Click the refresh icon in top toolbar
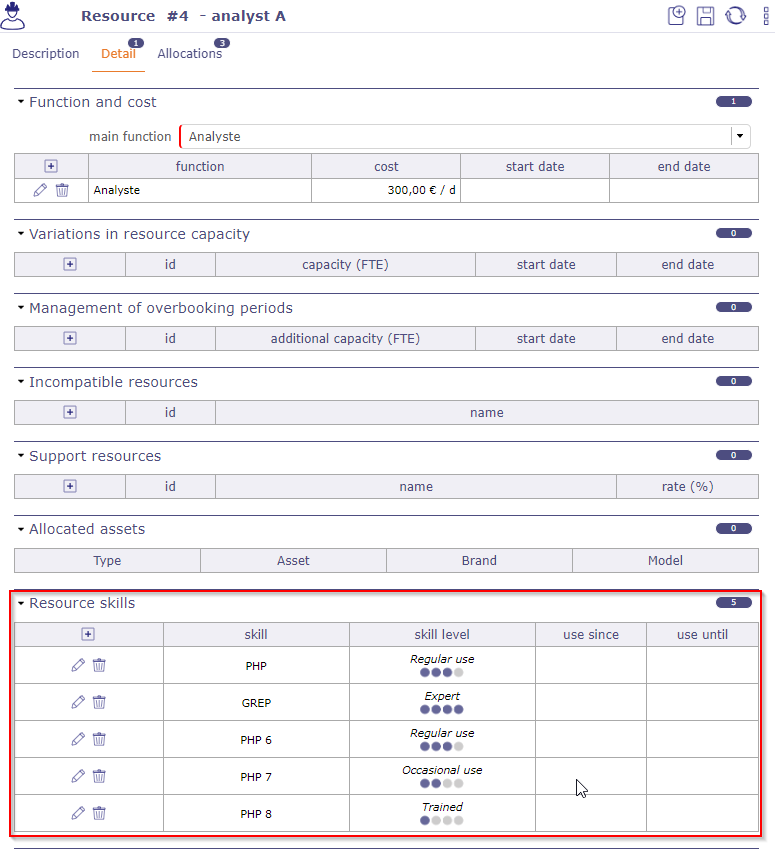775x851 pixels. coord(736,15)
